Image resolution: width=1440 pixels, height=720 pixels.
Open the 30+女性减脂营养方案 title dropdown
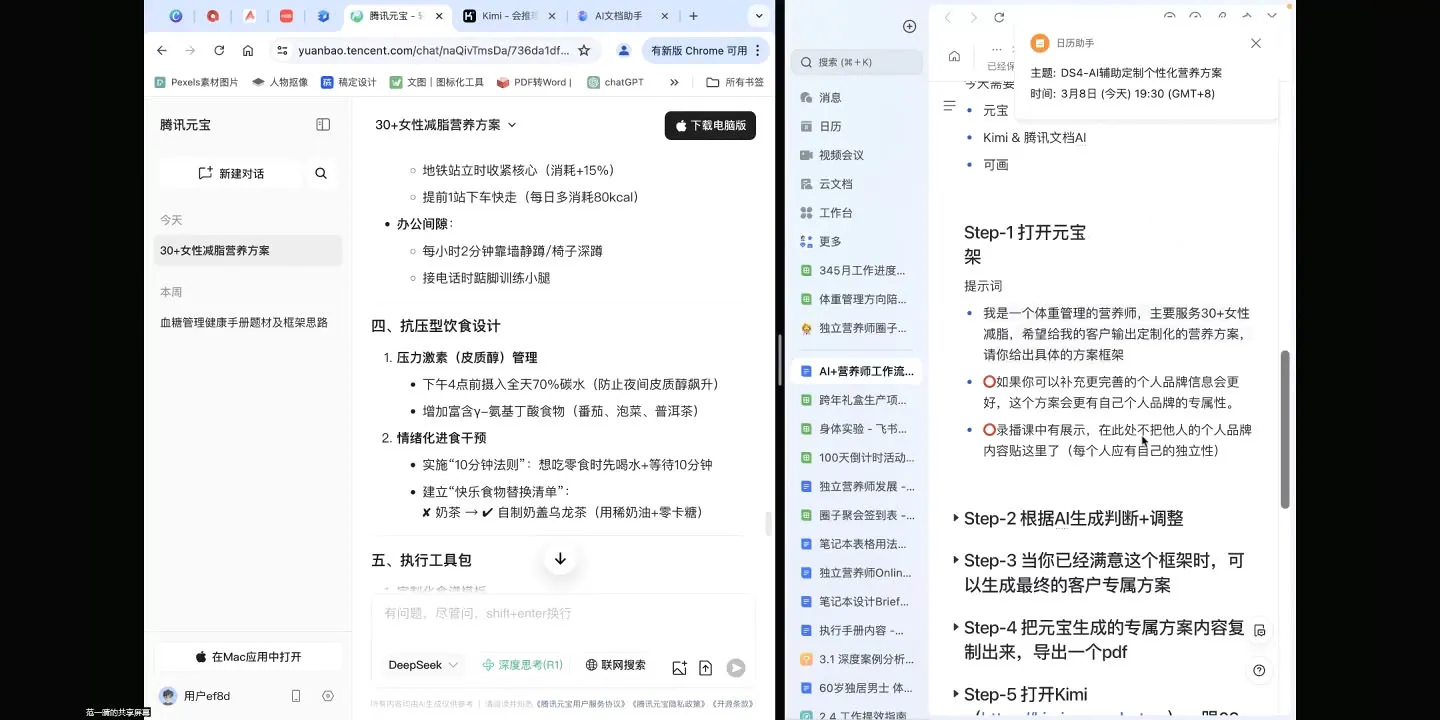511,125
